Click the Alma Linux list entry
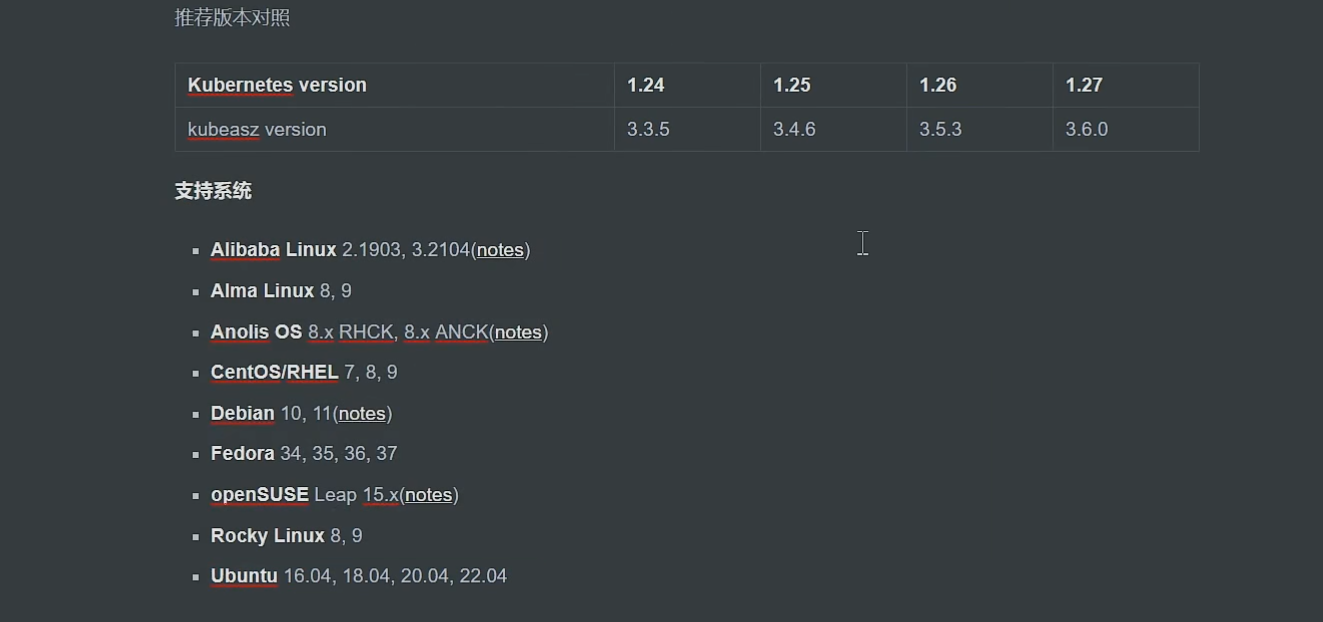The width and height of the screenshot is (1323, 622). [281, 291]
